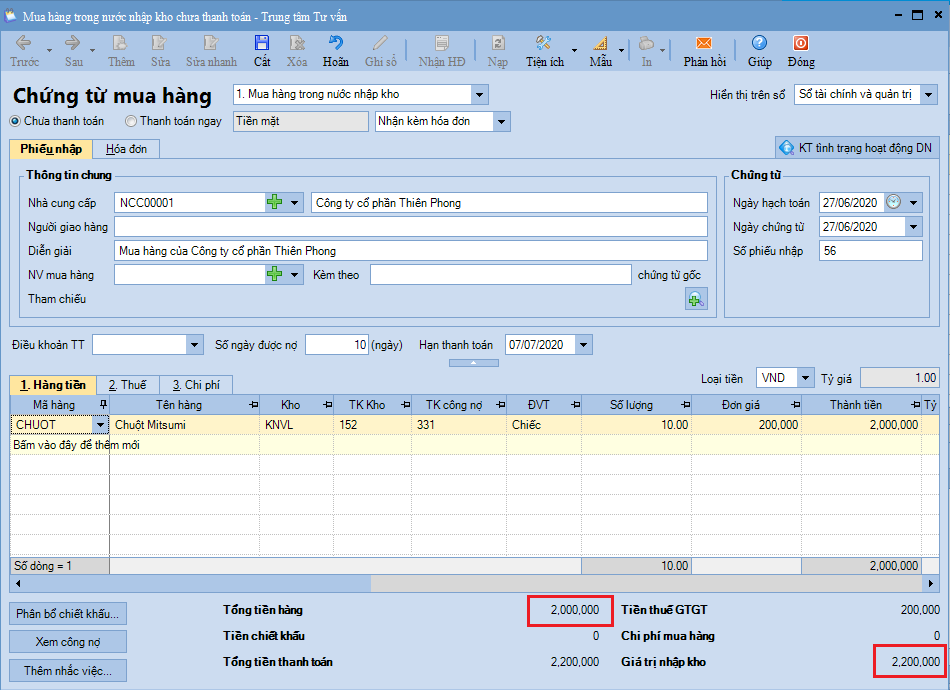950x690 pixels.
Task: Click the Kèm theo input field
Action: (x=501, y=274)
